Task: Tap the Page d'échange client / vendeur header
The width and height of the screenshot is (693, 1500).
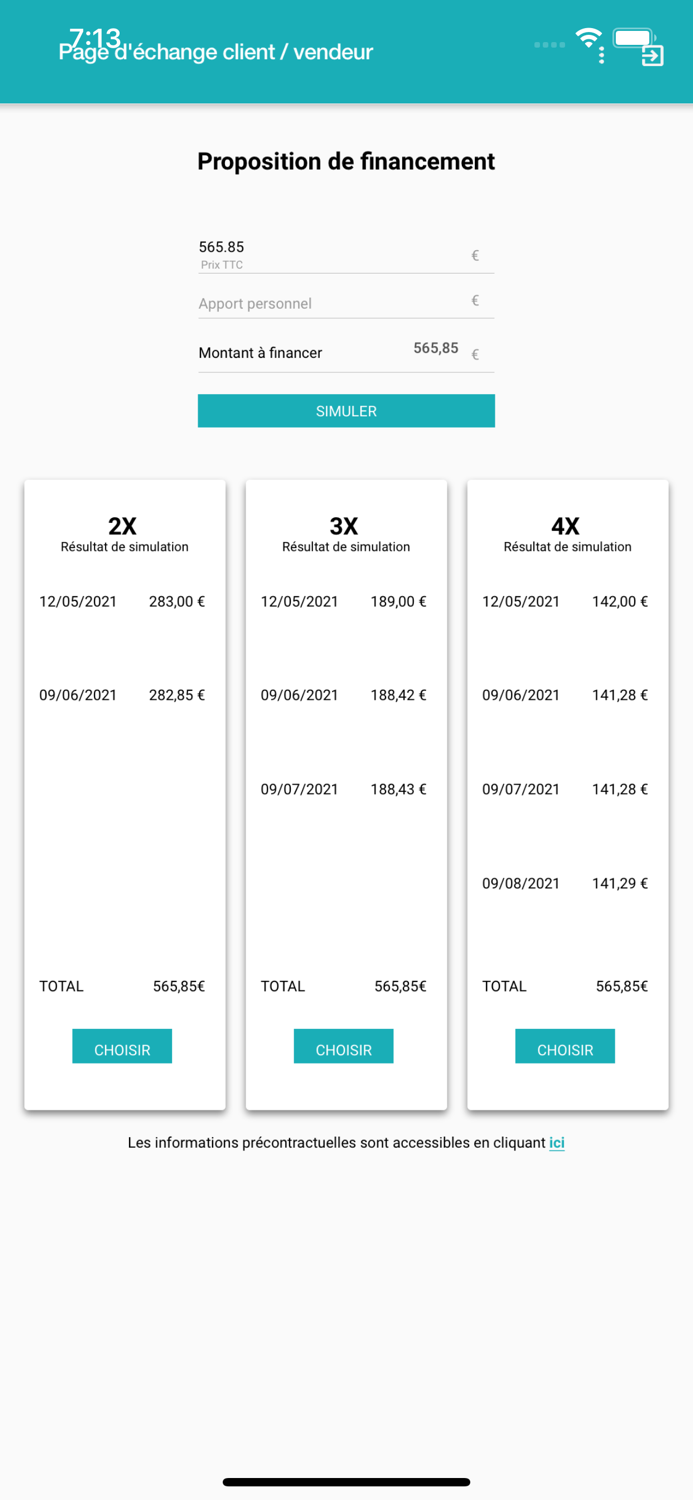Action: coord(216,51)
